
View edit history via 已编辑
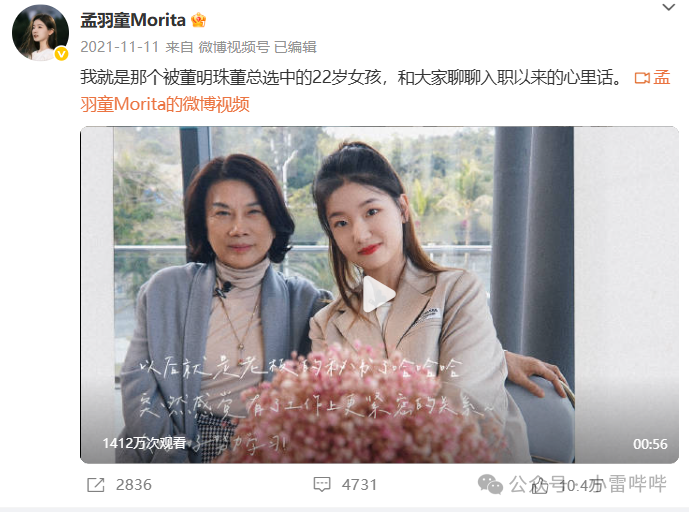tap(295, 47)
